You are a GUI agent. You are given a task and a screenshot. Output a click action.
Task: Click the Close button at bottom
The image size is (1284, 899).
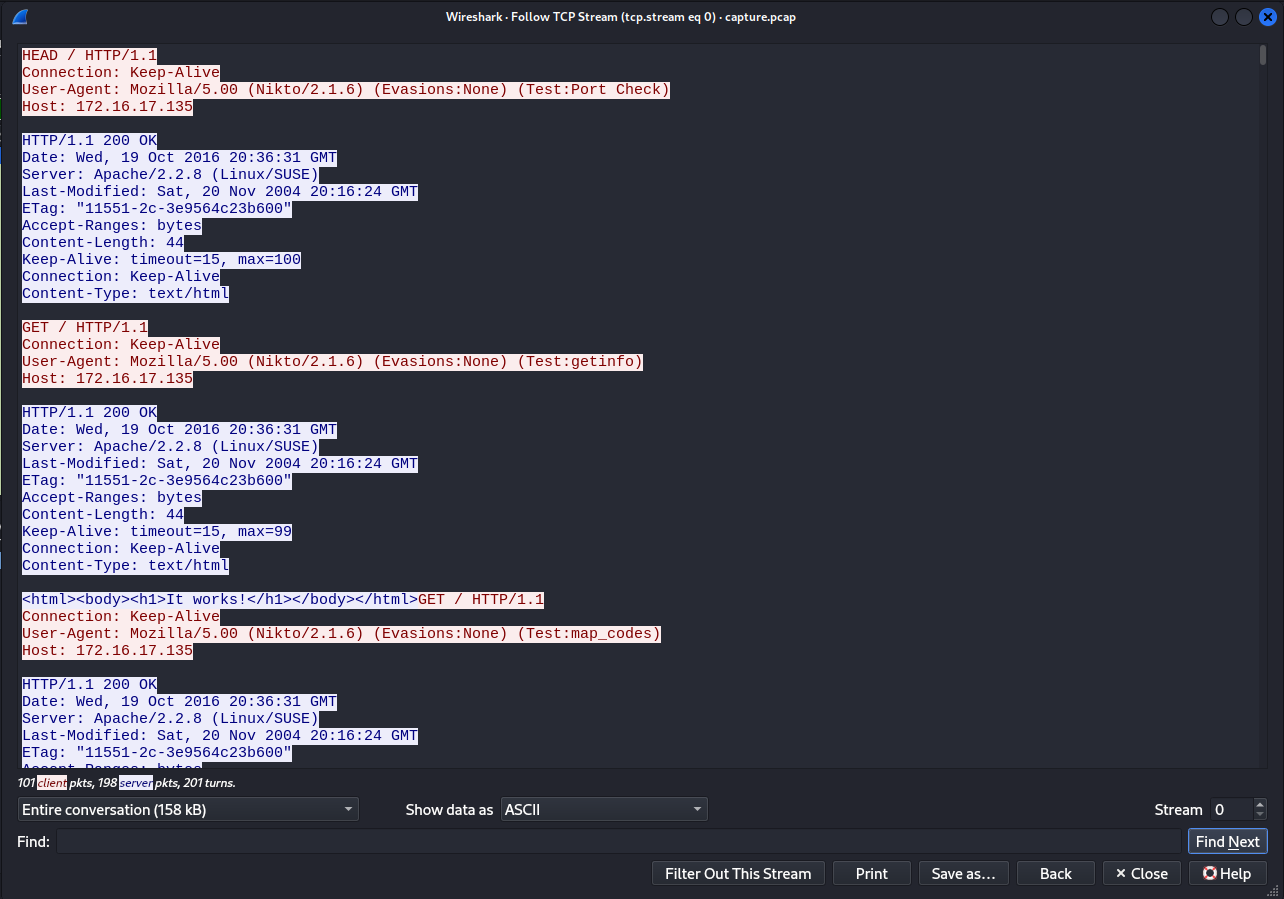click(1142, 873)
